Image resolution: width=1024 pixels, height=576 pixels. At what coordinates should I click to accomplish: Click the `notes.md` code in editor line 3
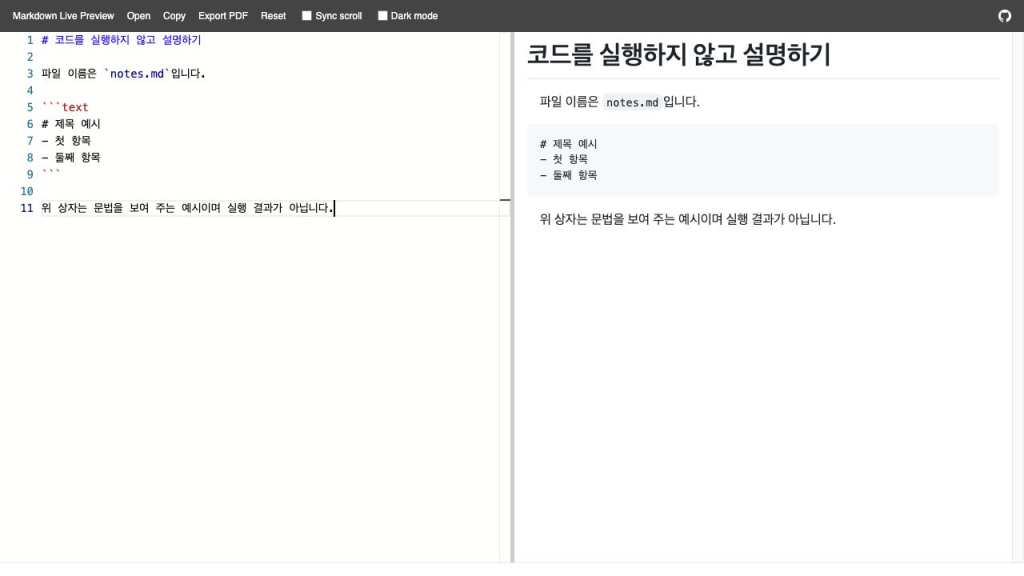point(136,73)
